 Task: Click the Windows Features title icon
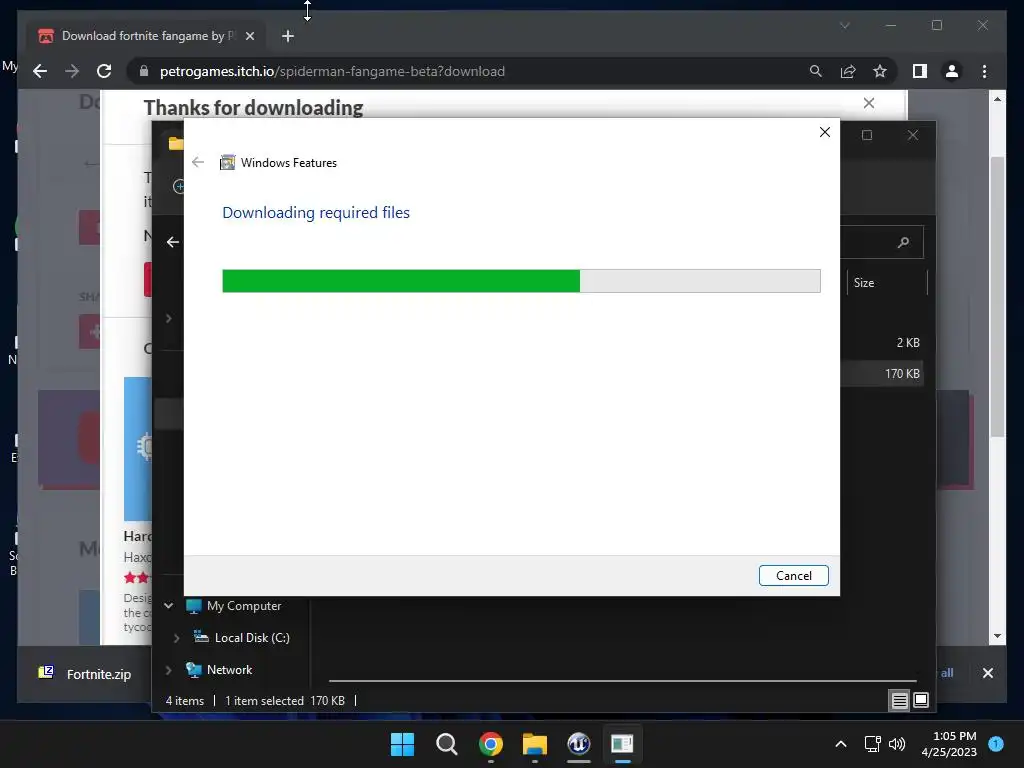[227, 163]
